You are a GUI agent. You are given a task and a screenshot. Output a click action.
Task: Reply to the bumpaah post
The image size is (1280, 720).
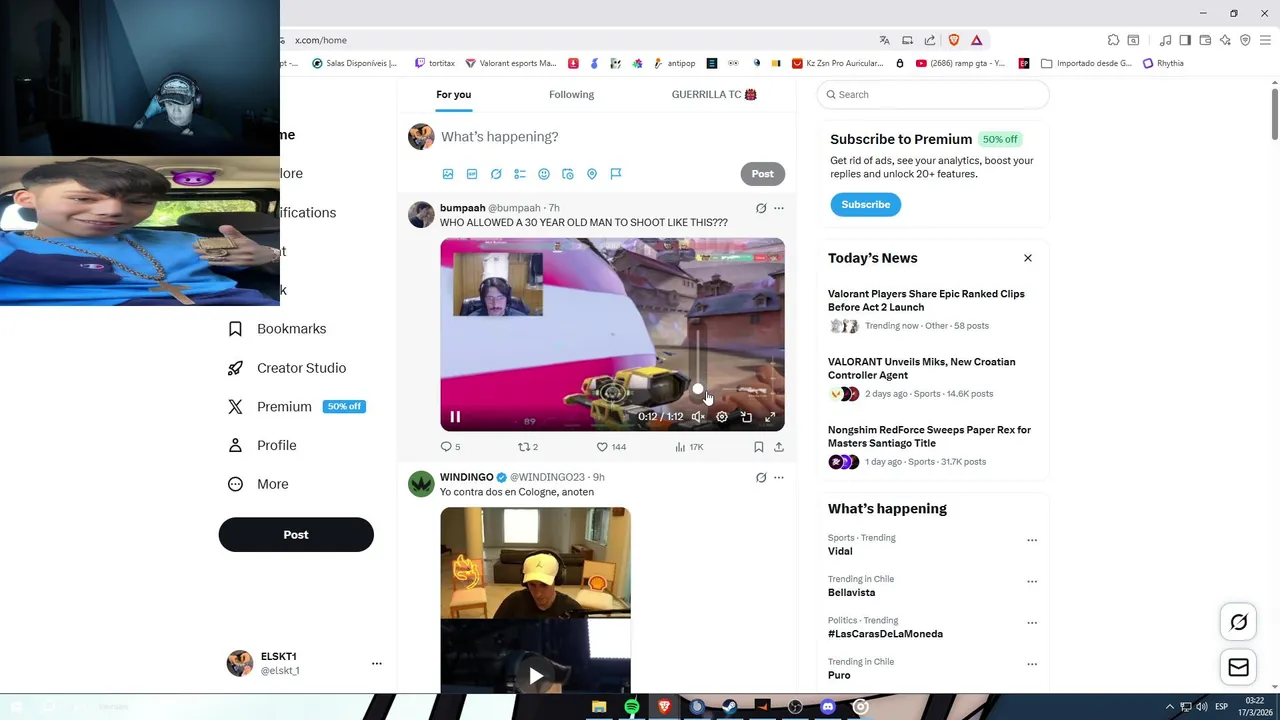451,447
